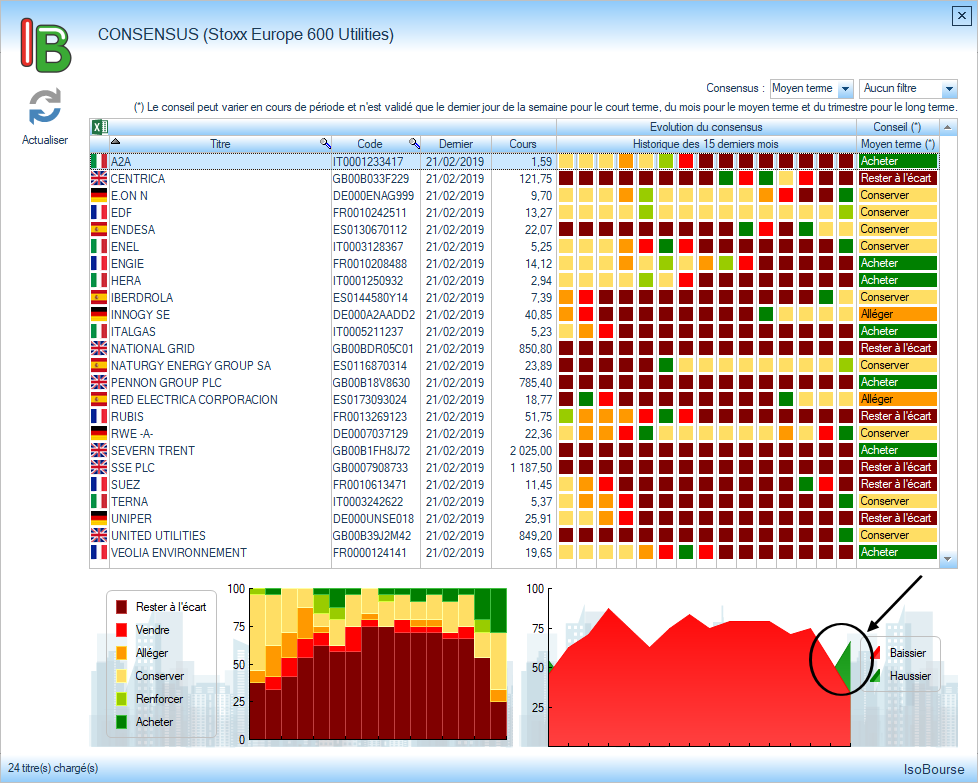This screenshot has width=978, height=783.
Task: Open the Aucun filtre dropdown
Action: point(949,89)
